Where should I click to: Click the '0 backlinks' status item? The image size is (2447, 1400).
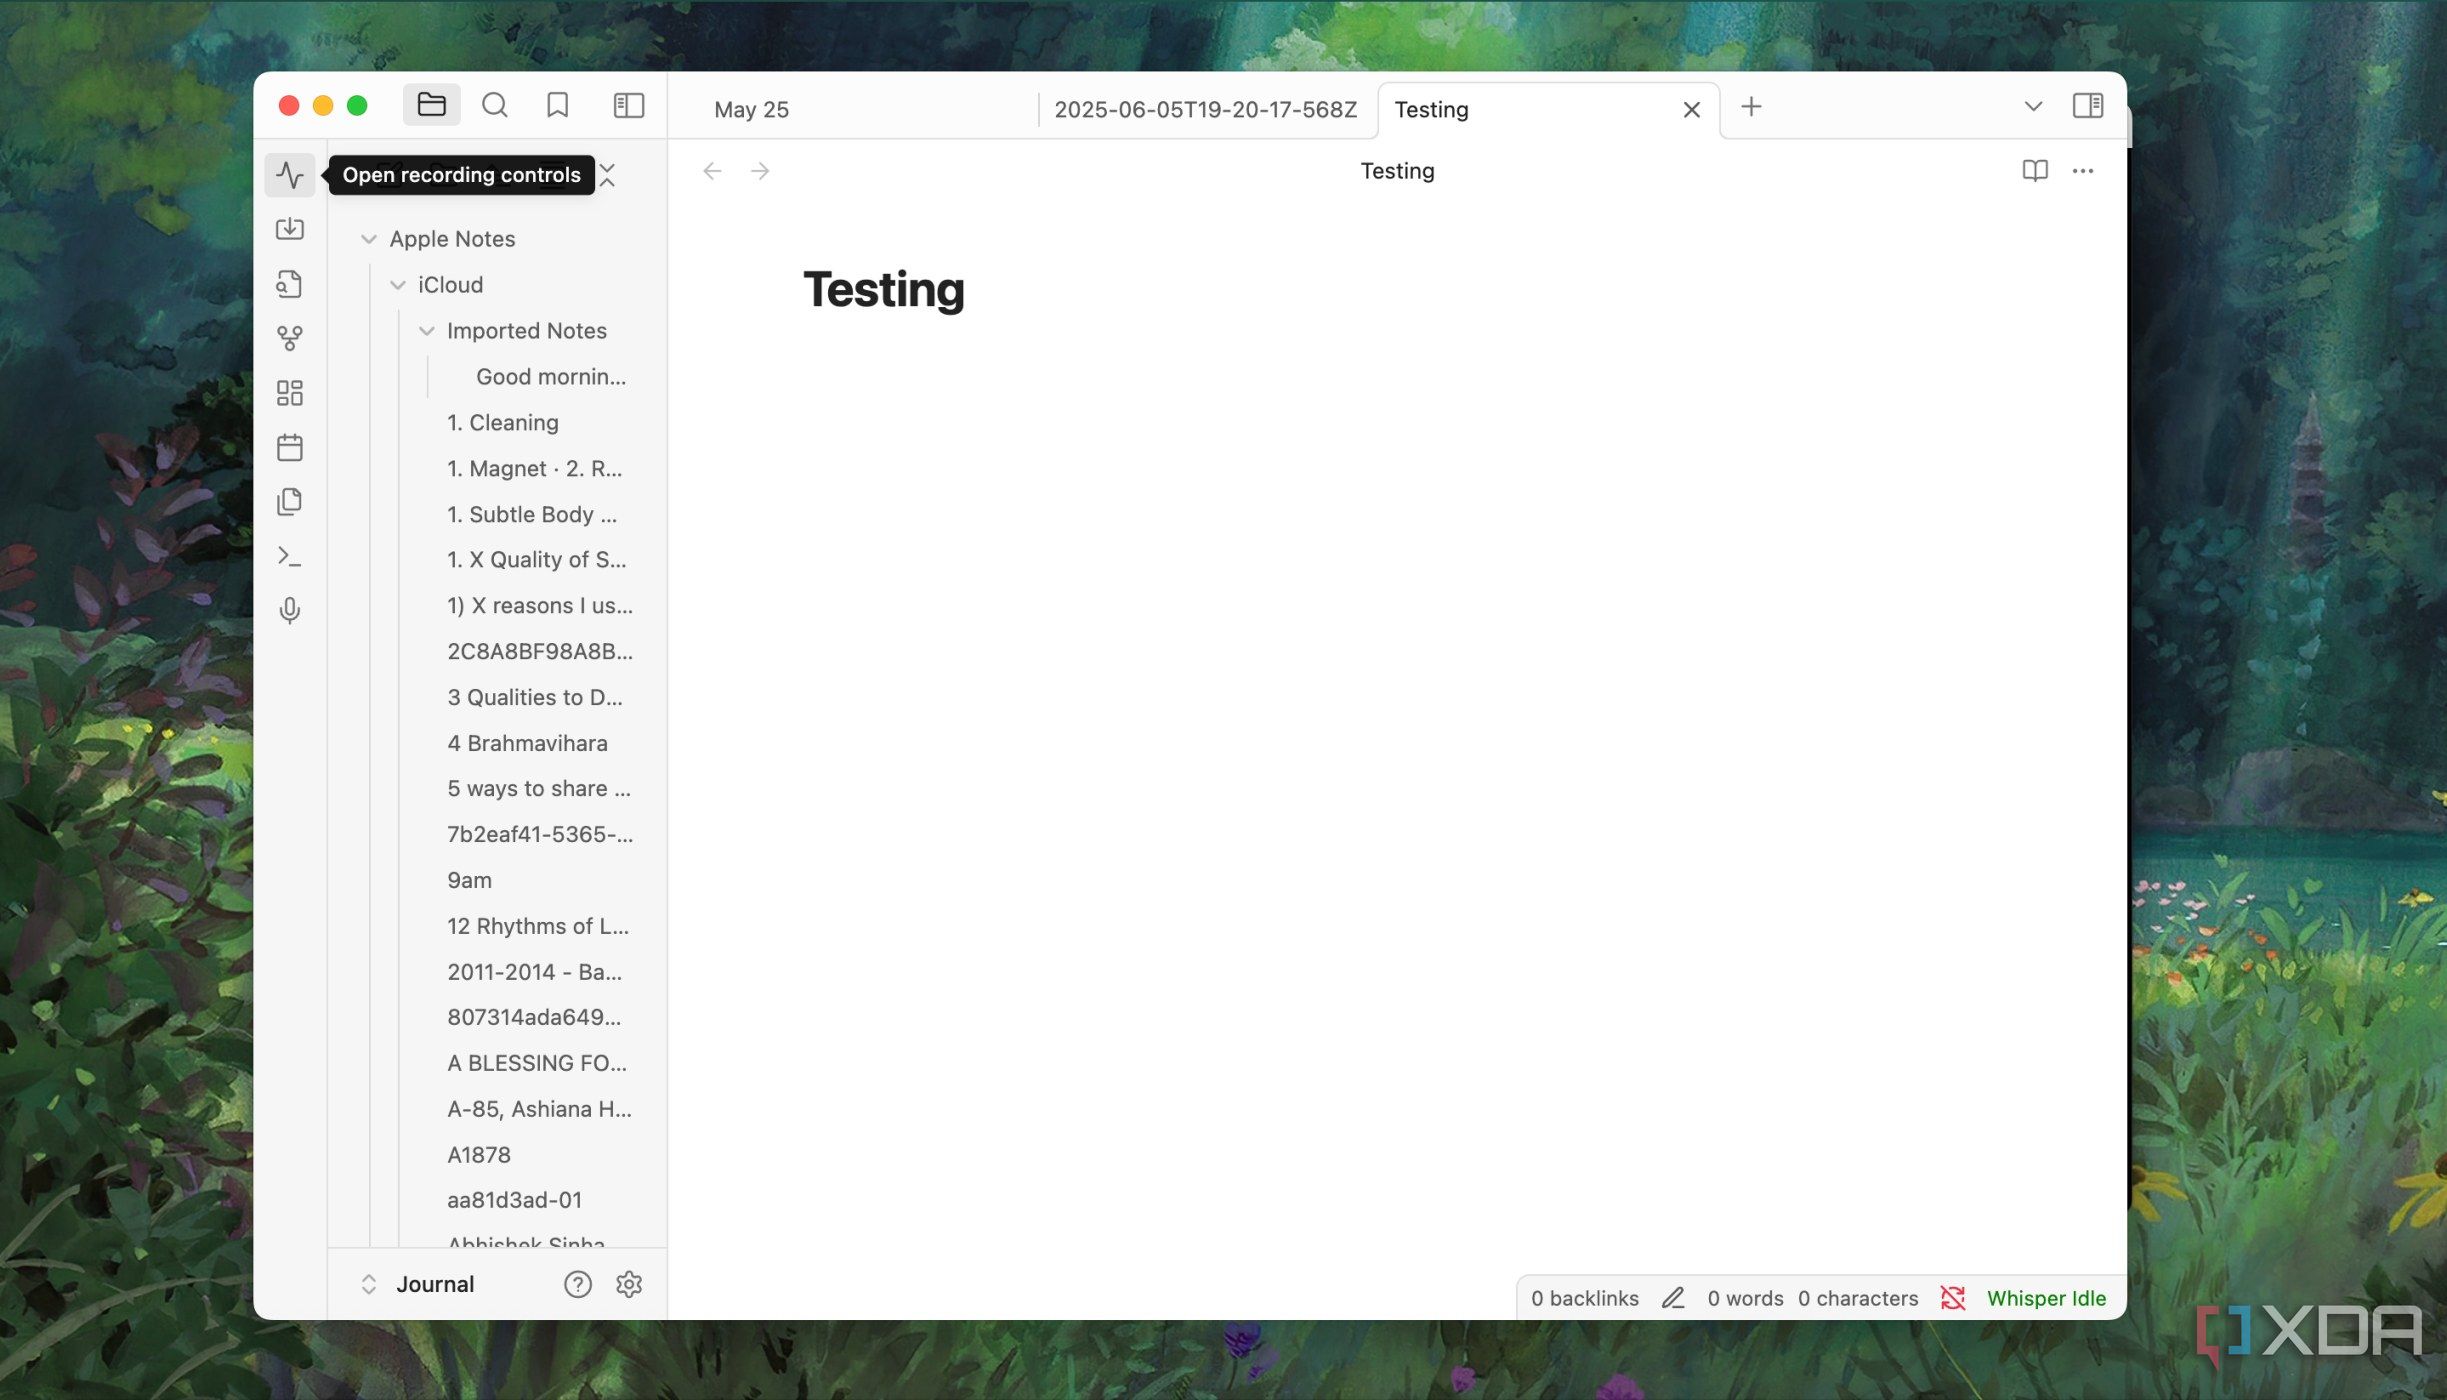(x=1585, y=1299)
